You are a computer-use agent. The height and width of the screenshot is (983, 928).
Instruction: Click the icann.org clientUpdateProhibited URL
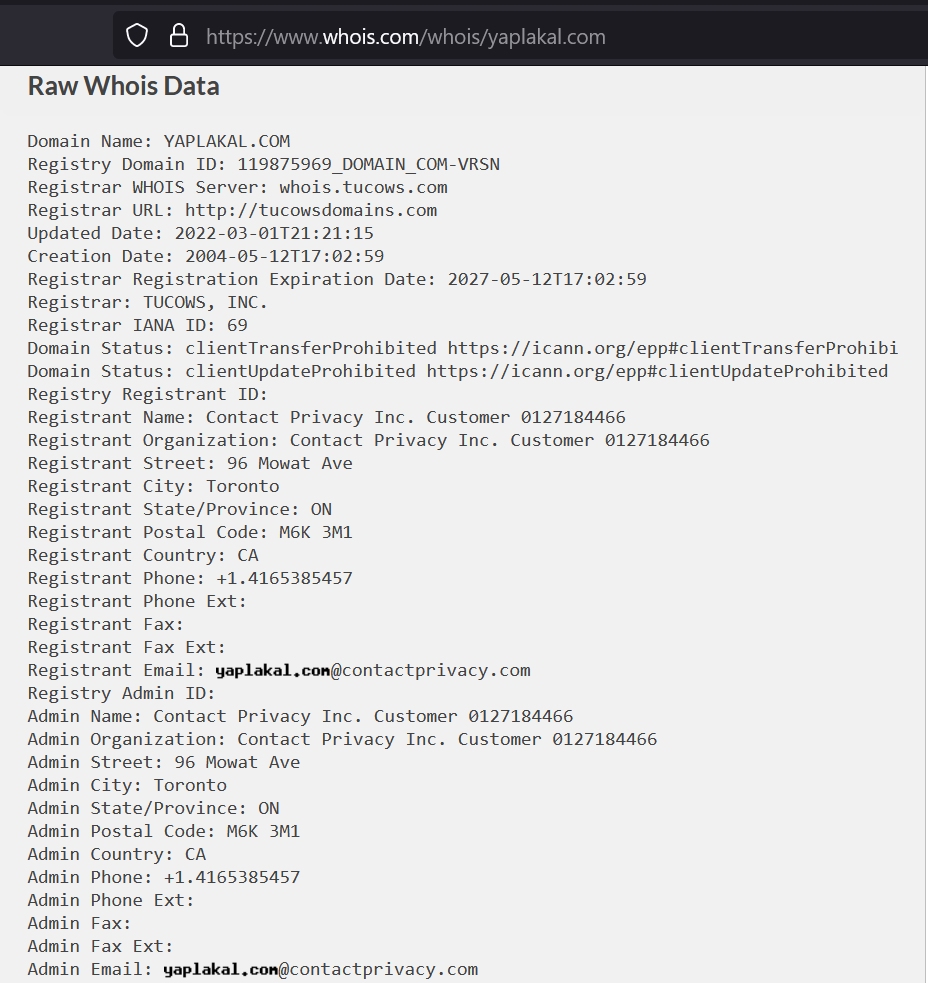[657, 371]
